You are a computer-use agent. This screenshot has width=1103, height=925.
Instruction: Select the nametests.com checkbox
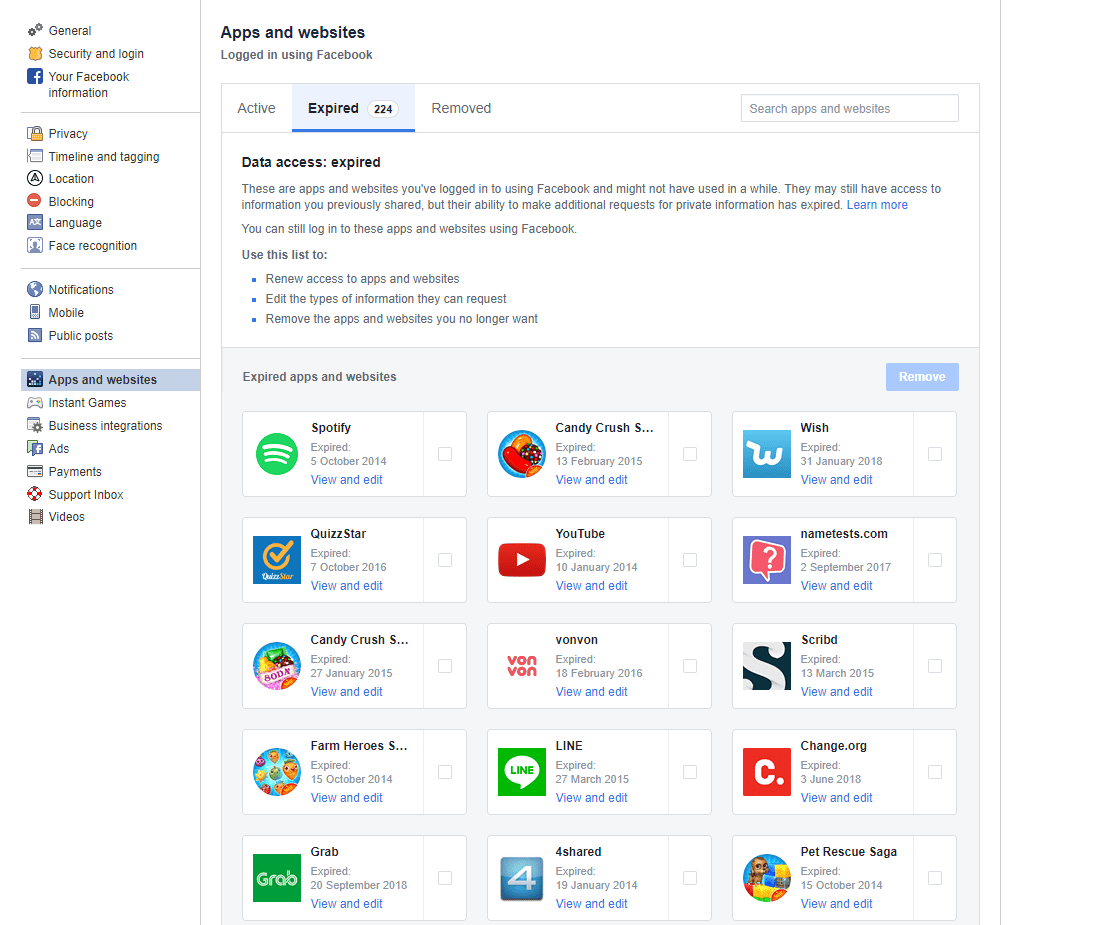tap(935, 560)
